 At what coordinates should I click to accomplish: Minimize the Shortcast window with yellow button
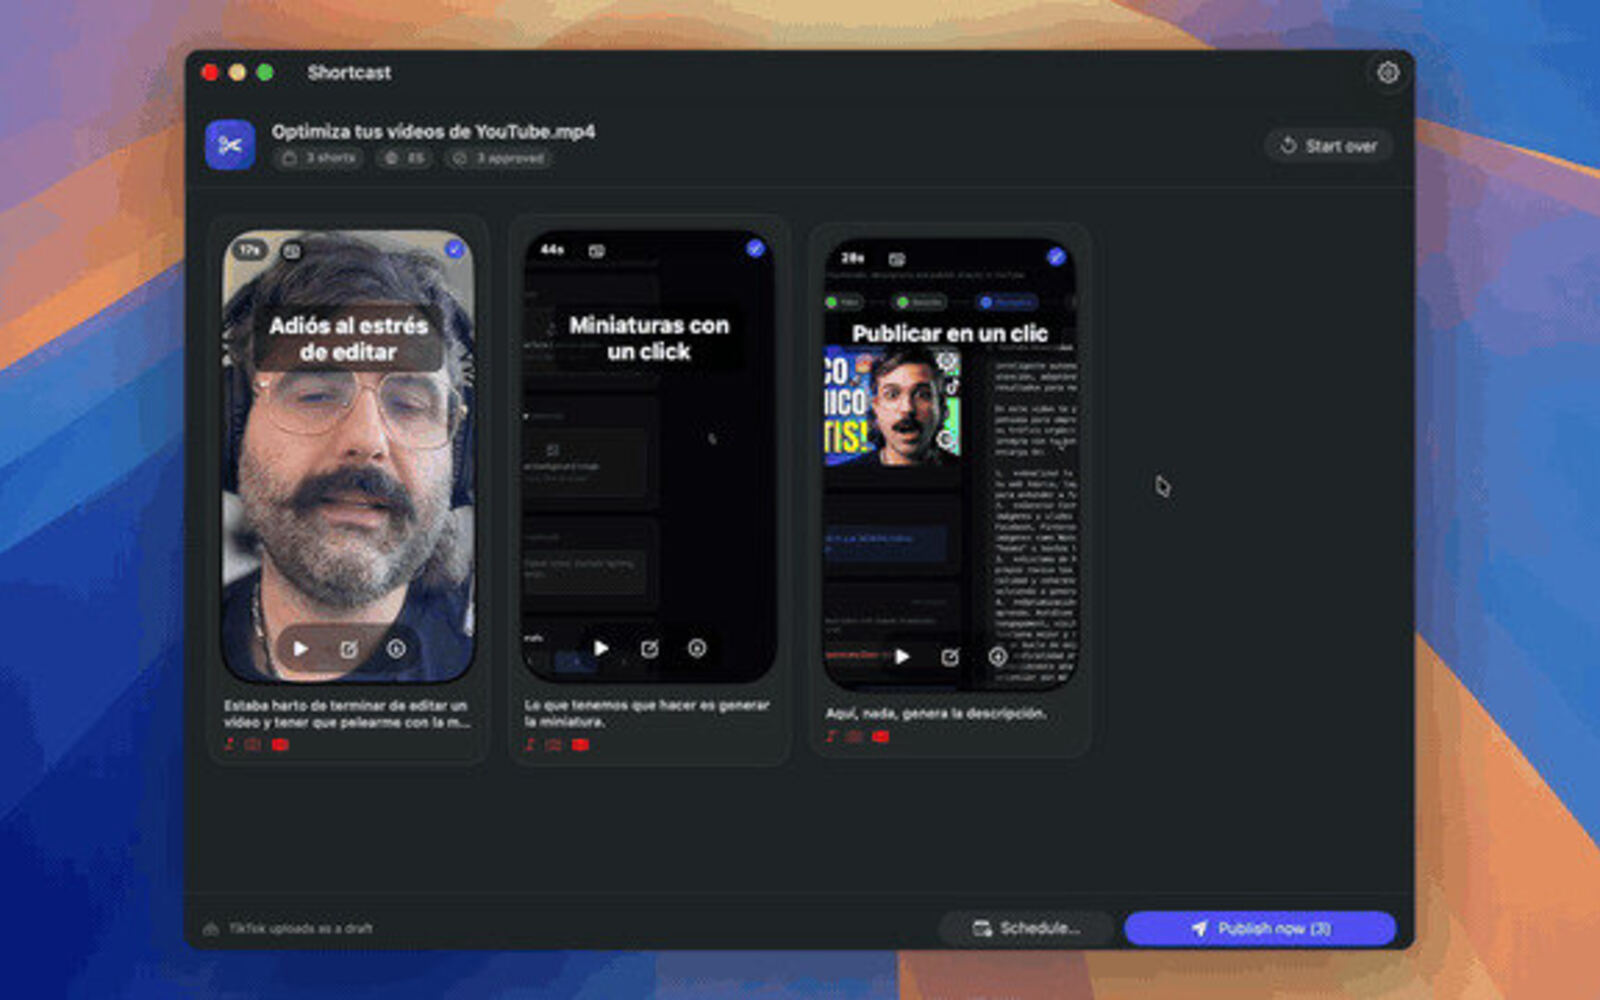(x=237, y=72)
